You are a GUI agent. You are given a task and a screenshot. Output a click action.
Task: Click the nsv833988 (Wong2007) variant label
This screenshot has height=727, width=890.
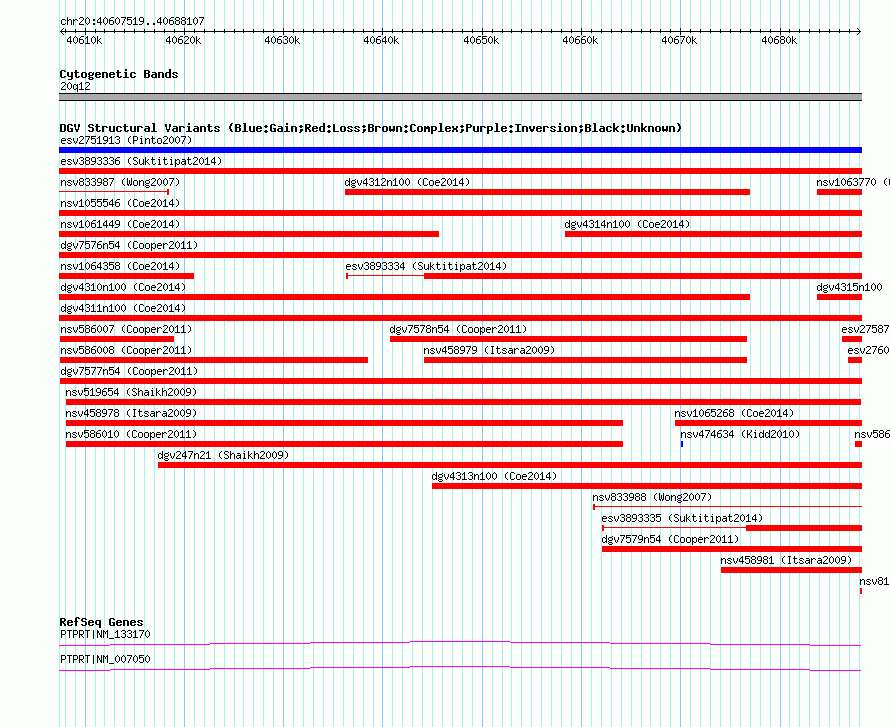pos(652,497)
